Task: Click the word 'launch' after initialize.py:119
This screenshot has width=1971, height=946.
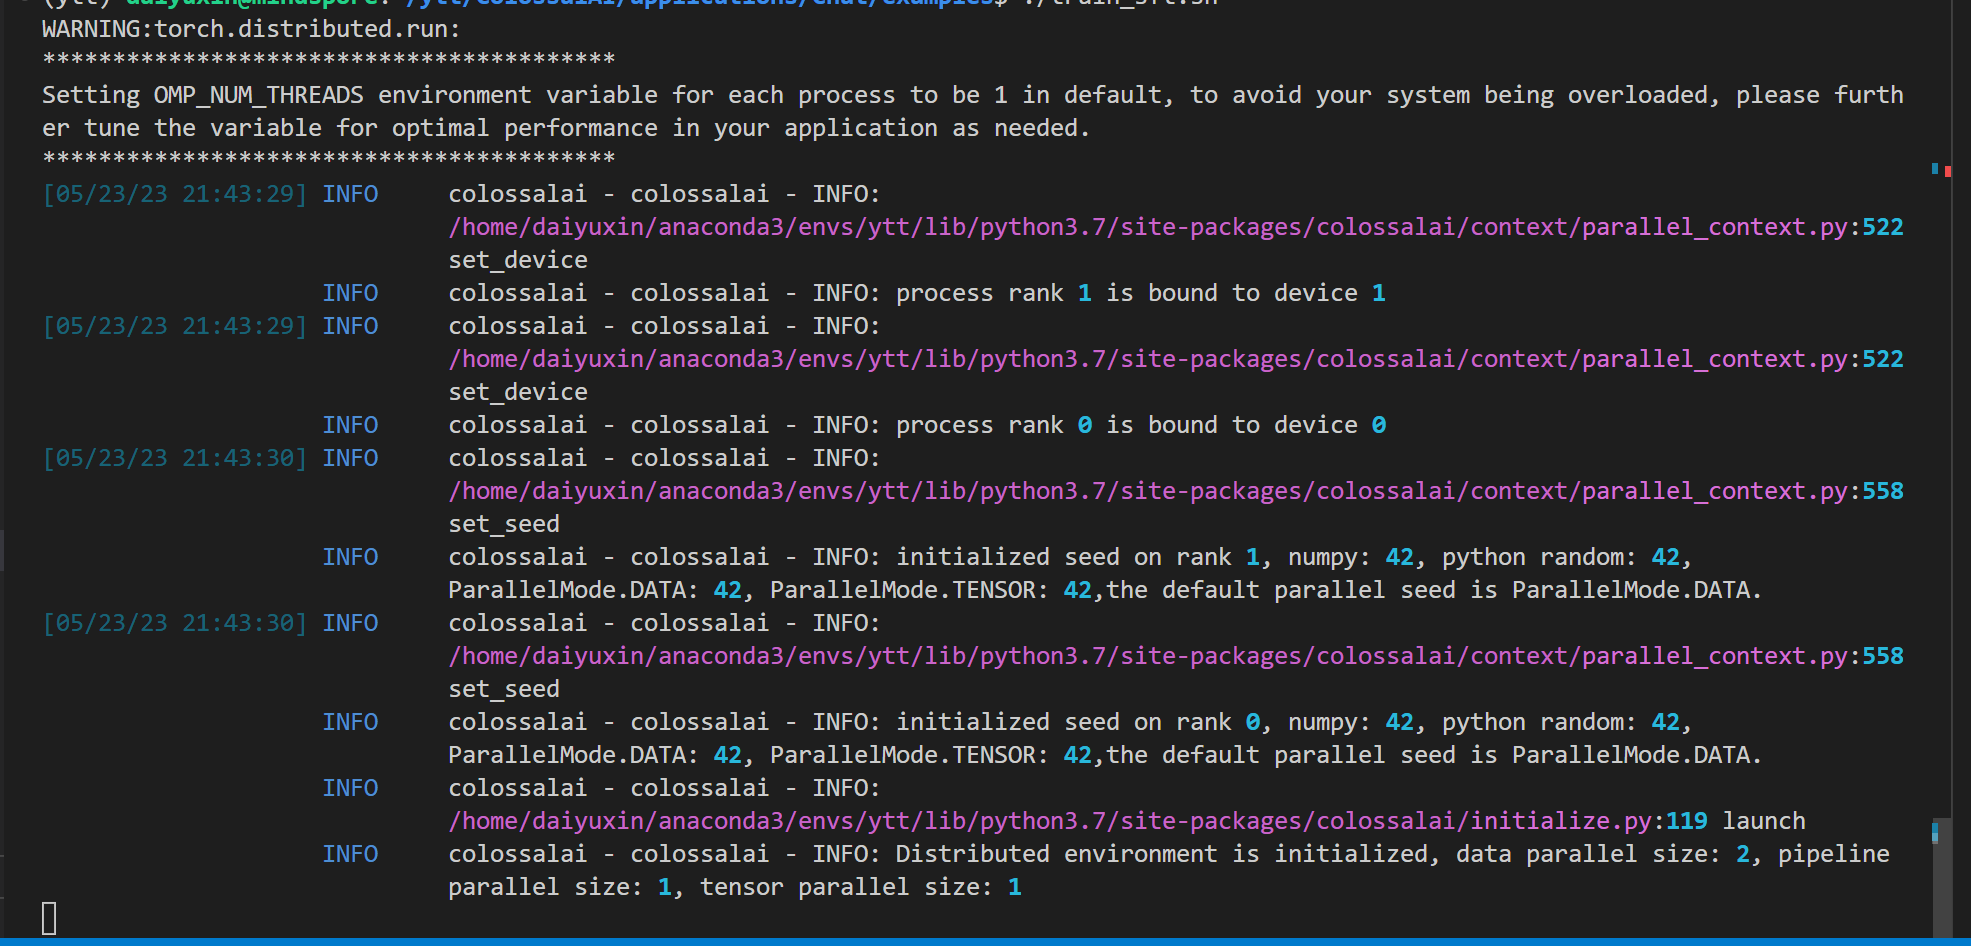Action: click(1764, 821)
